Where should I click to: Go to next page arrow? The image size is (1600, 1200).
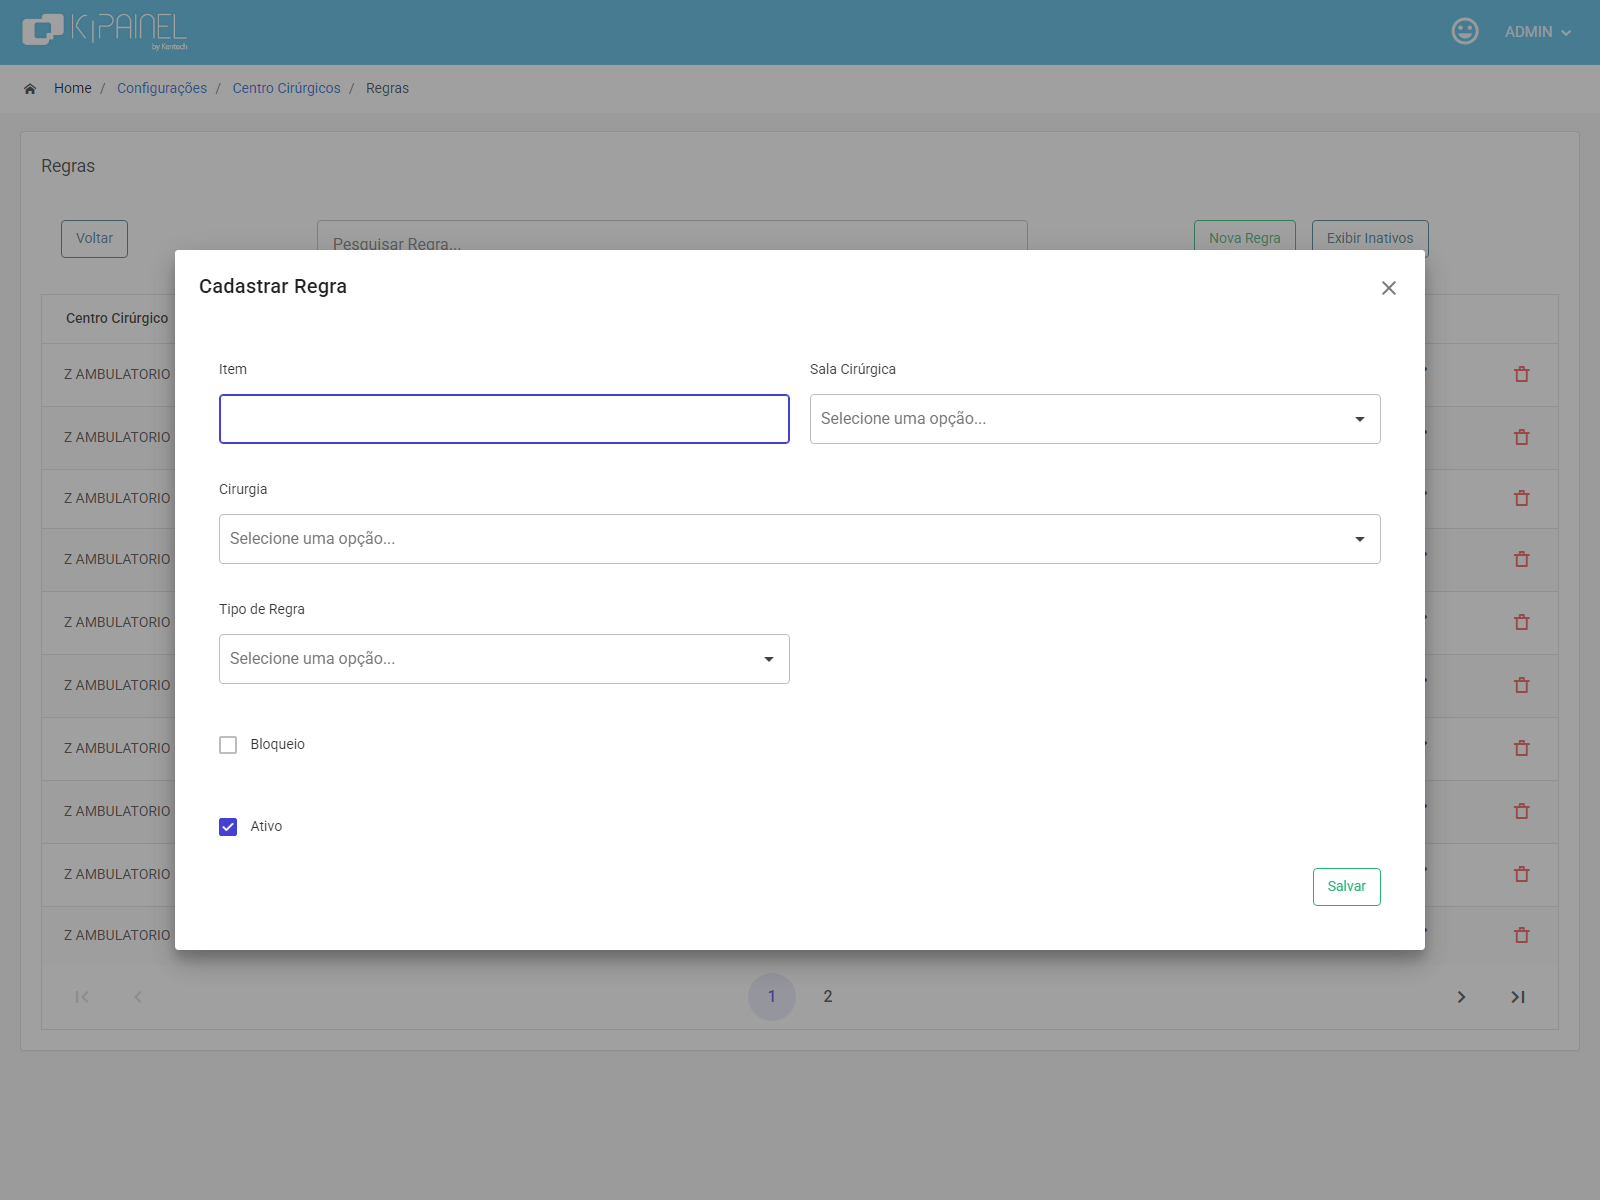tap(1461, 997)
